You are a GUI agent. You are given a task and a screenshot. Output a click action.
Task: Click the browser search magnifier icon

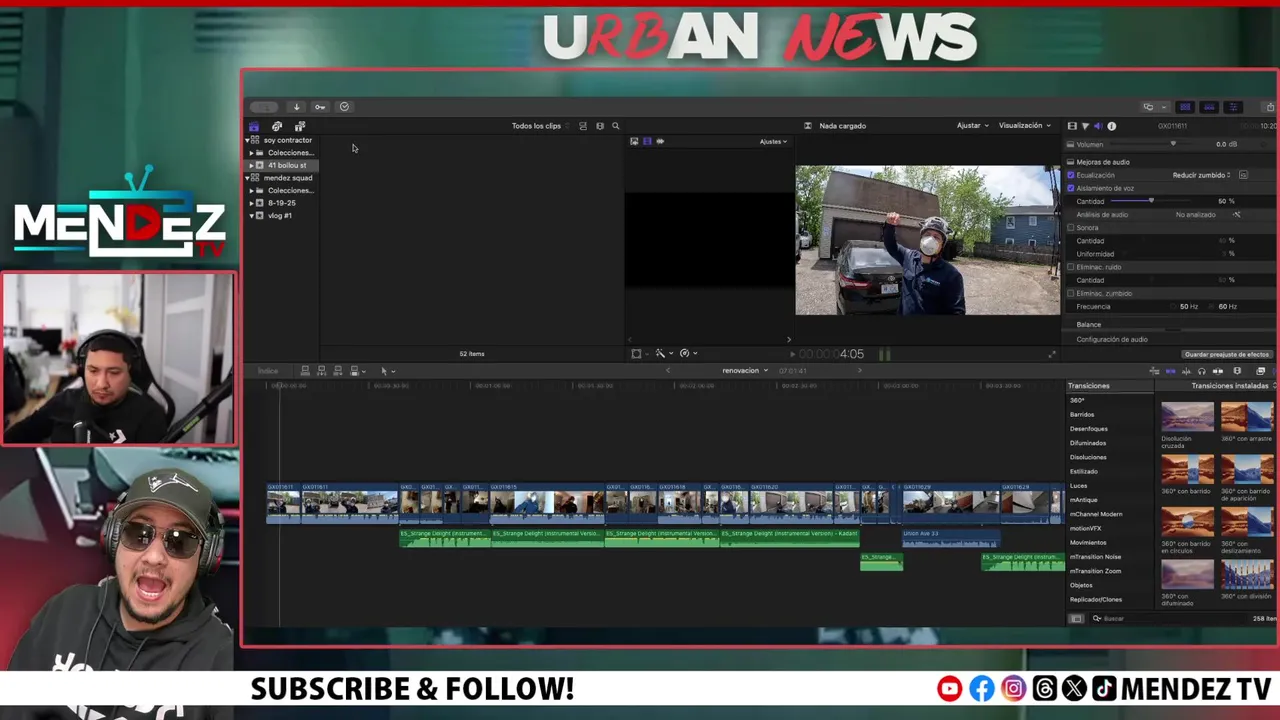click(x=616, y=126)
